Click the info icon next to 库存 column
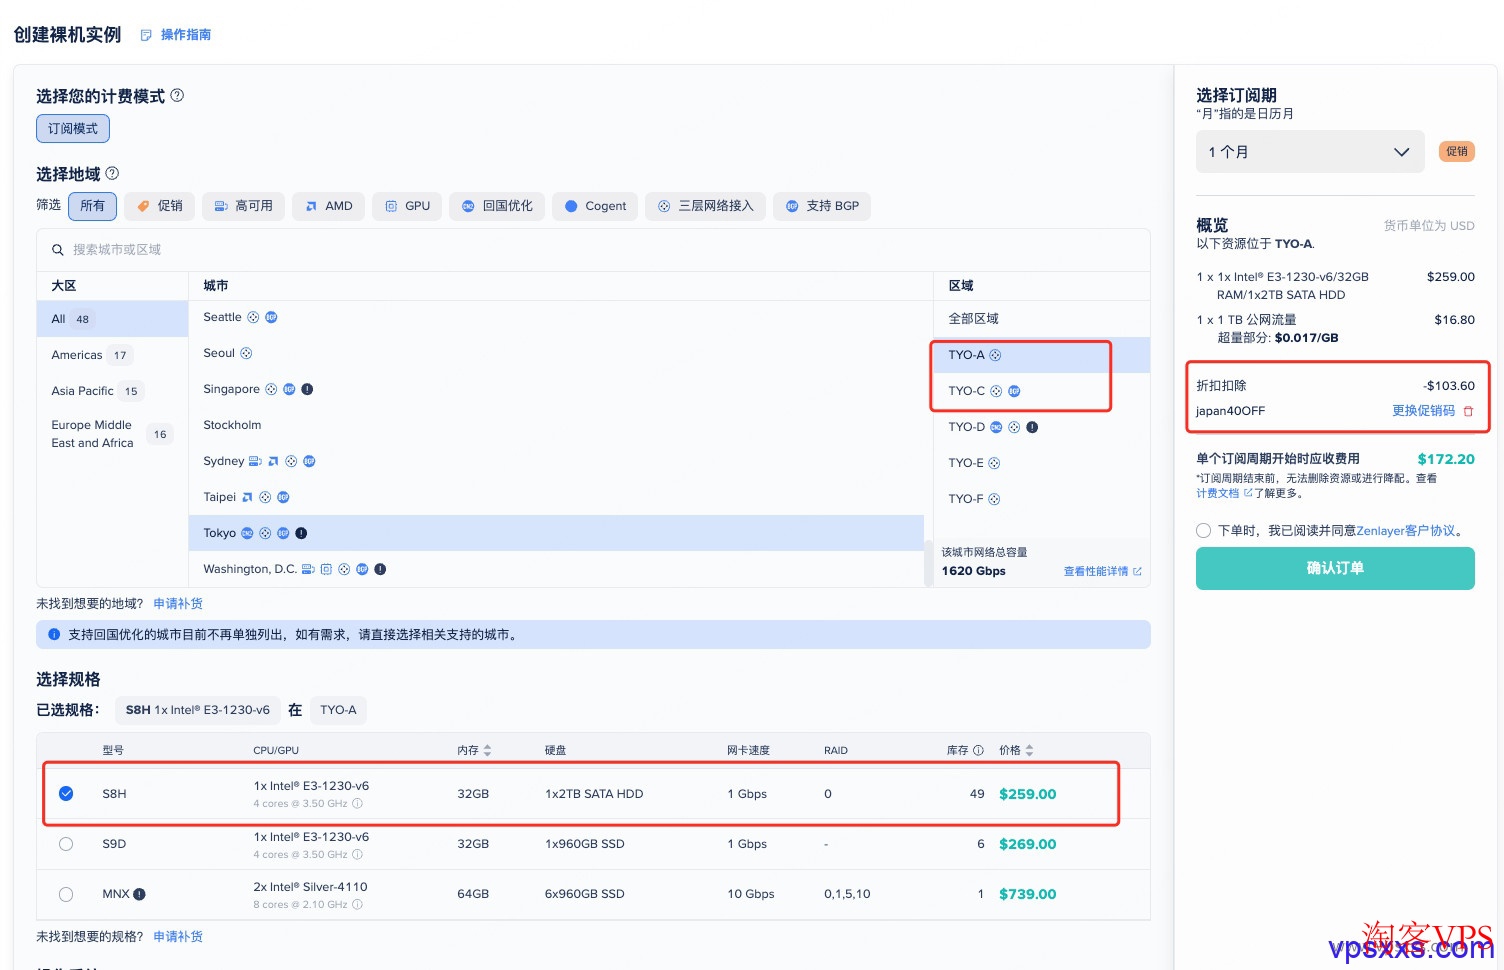 pos(978,750)
